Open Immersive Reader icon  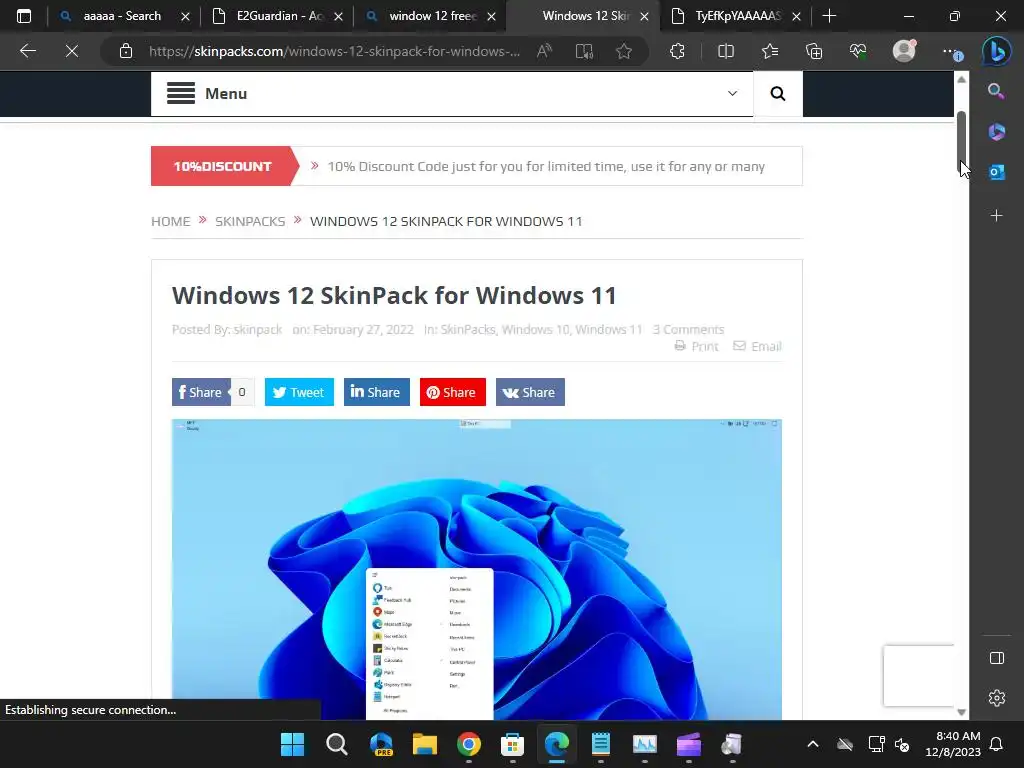coord(584,51)
